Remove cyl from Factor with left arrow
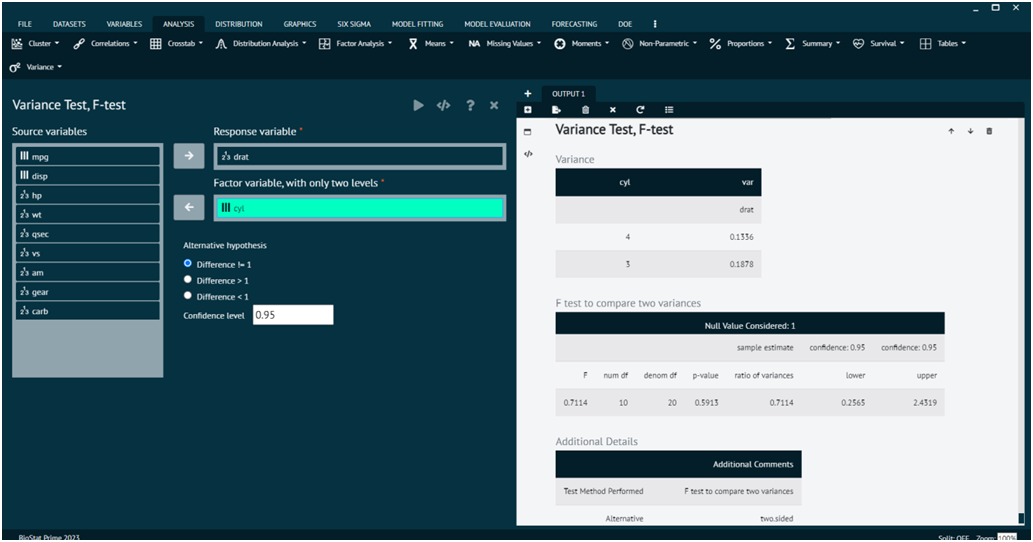1033x542 pixels. coord(189,207)
